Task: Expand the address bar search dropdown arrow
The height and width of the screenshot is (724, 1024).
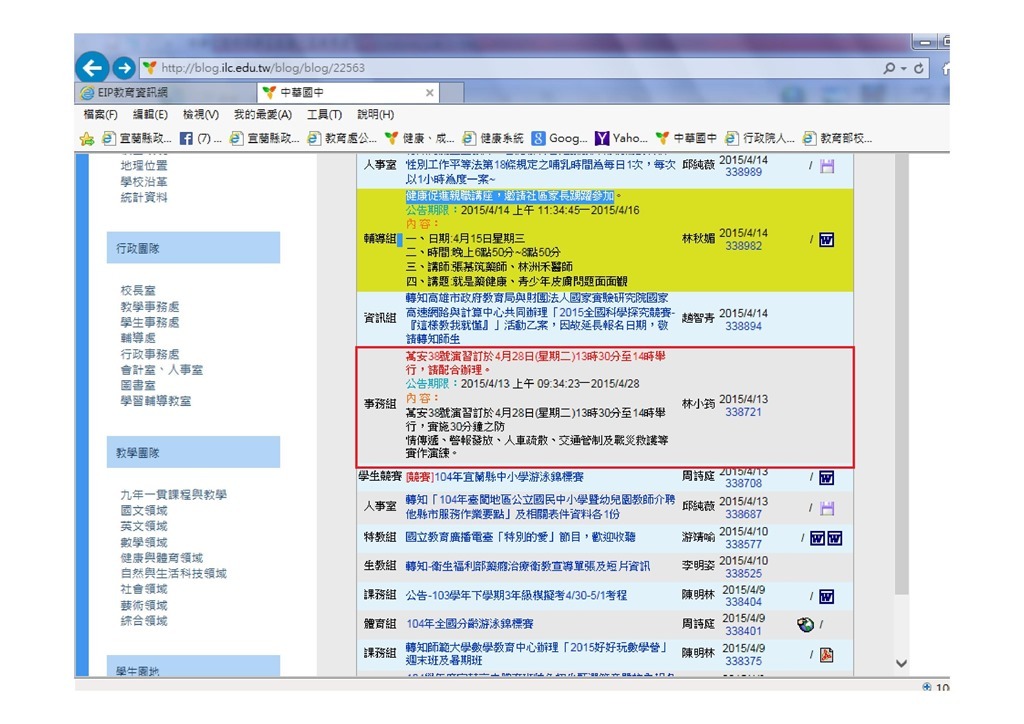Action: pyautogui.click(x=904, y=68)
